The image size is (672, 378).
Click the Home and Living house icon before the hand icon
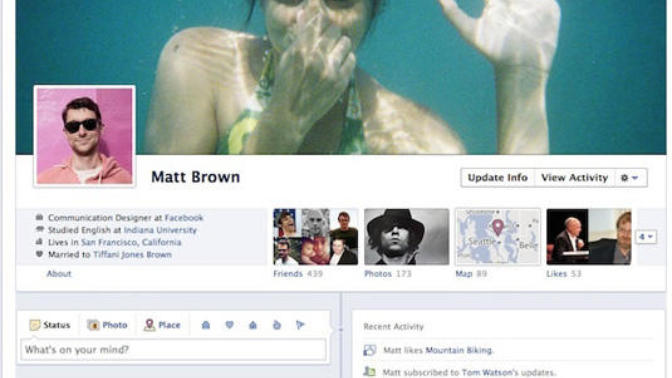pyautogui.click(x=253, y=325)
